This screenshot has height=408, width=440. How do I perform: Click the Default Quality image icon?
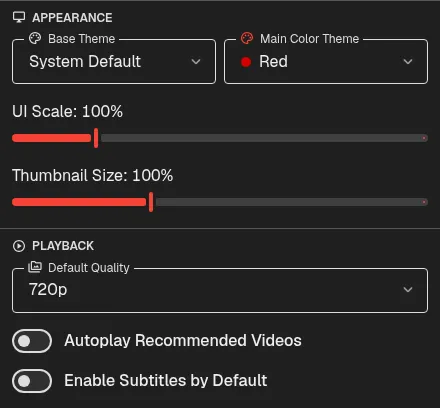click(35, 267)
